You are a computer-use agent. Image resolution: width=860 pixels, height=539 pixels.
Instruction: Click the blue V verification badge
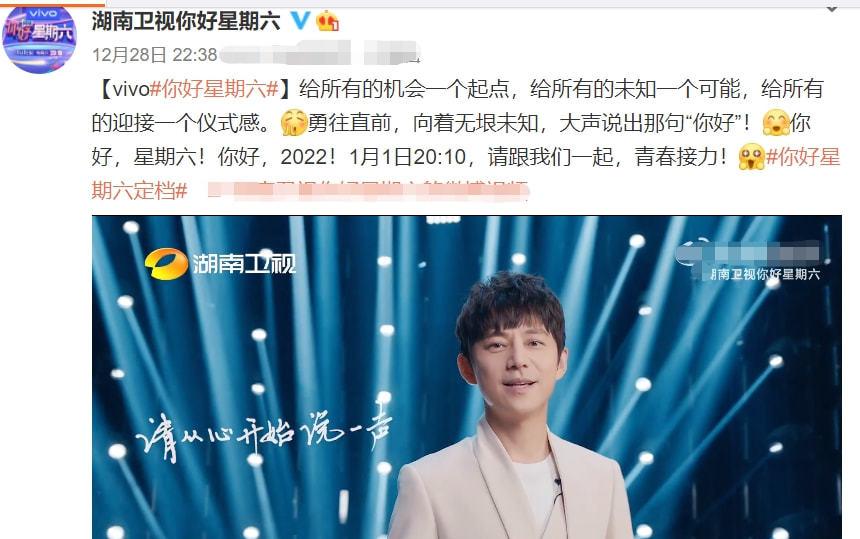pos(300,21)
